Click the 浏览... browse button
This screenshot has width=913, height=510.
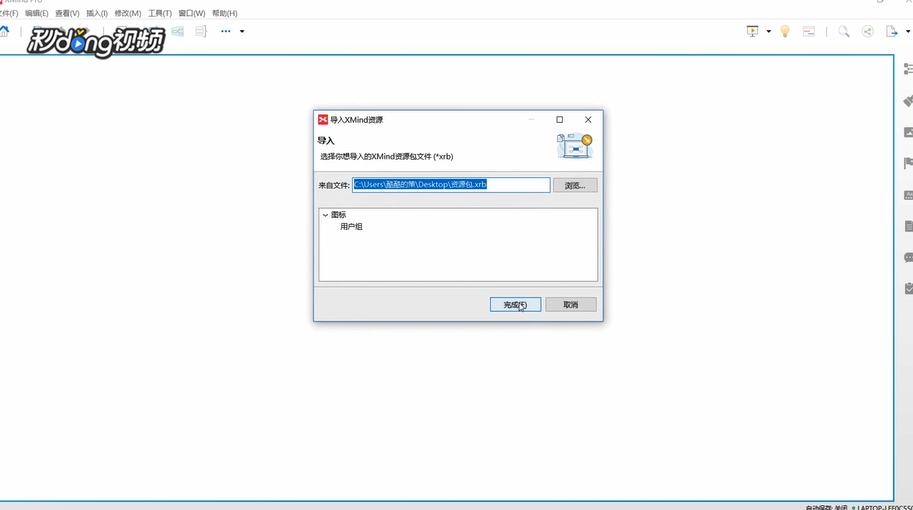pos(575,185)
